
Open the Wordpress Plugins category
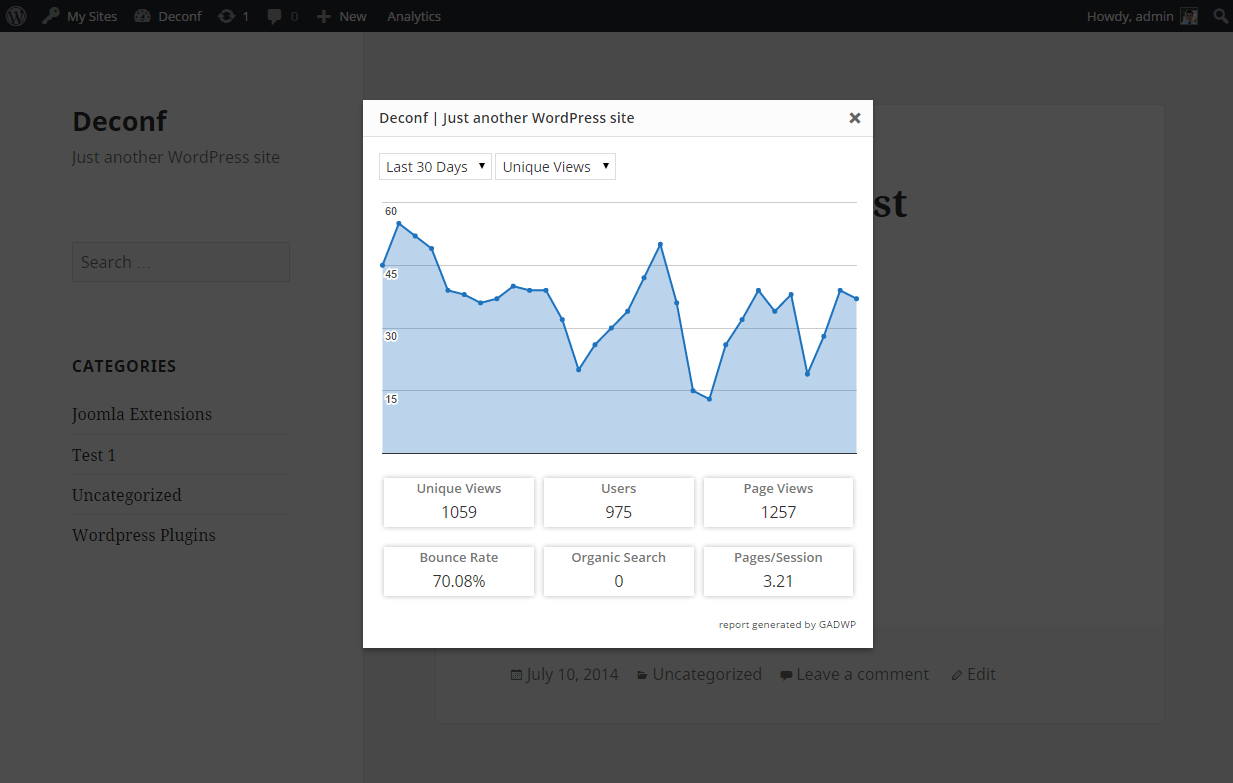click(144, 535)
